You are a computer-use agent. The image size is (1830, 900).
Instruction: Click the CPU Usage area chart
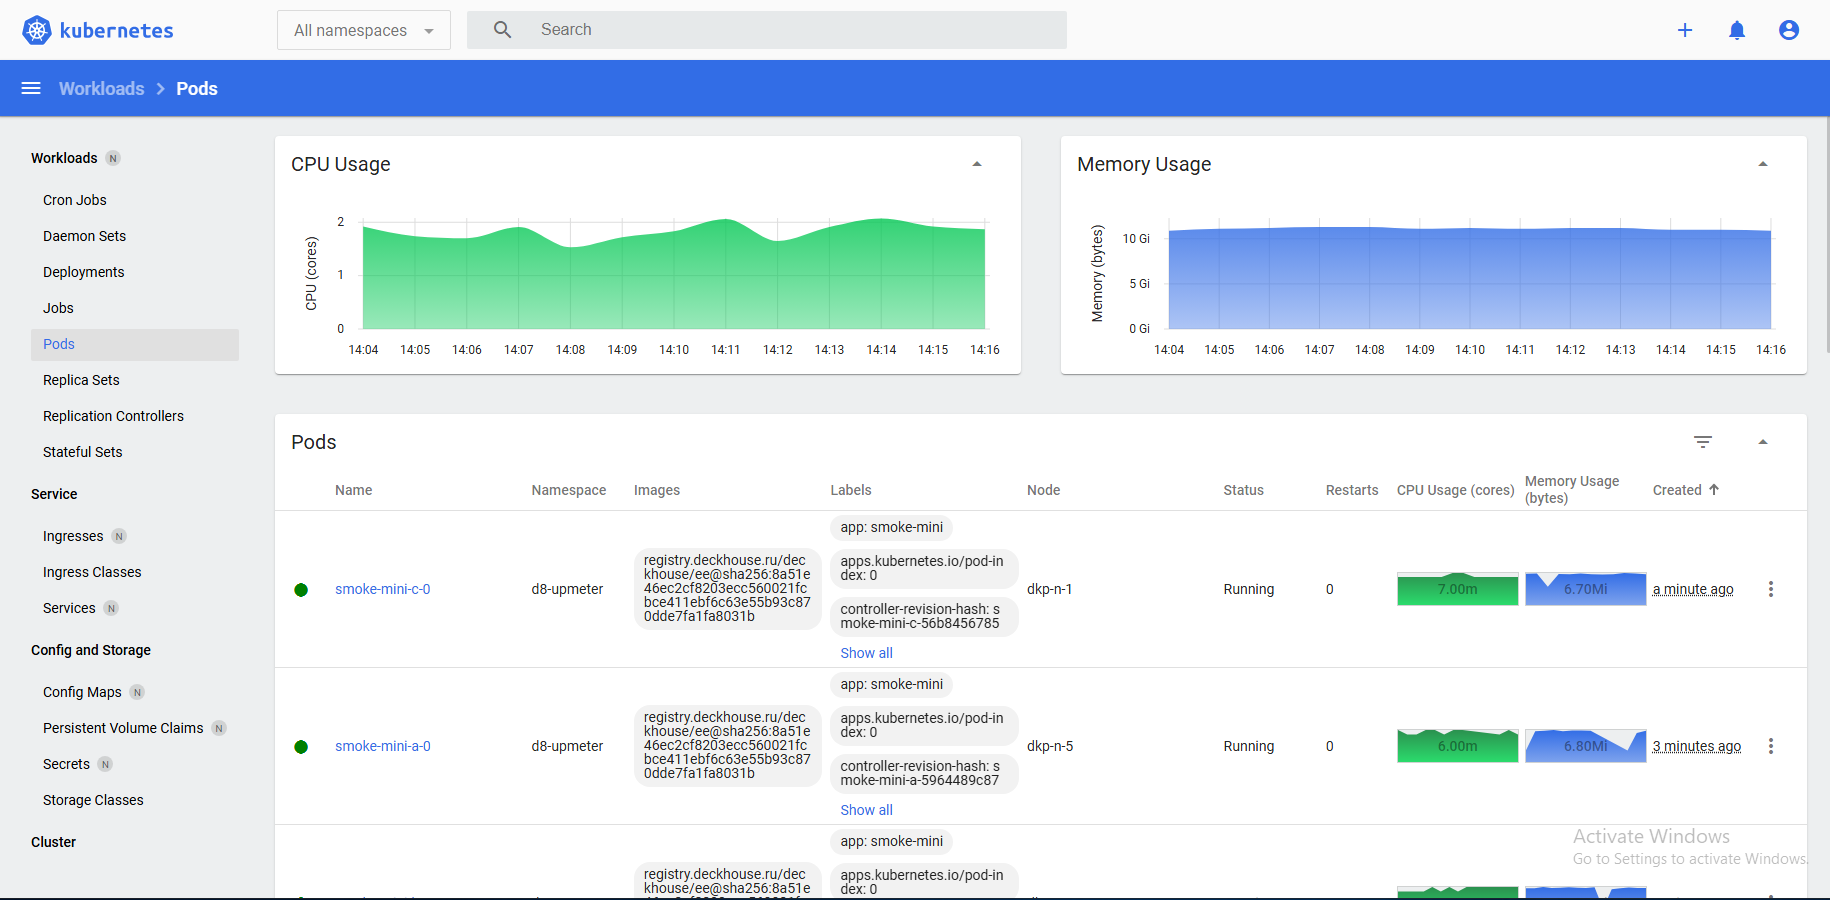(x=674, y=274)
